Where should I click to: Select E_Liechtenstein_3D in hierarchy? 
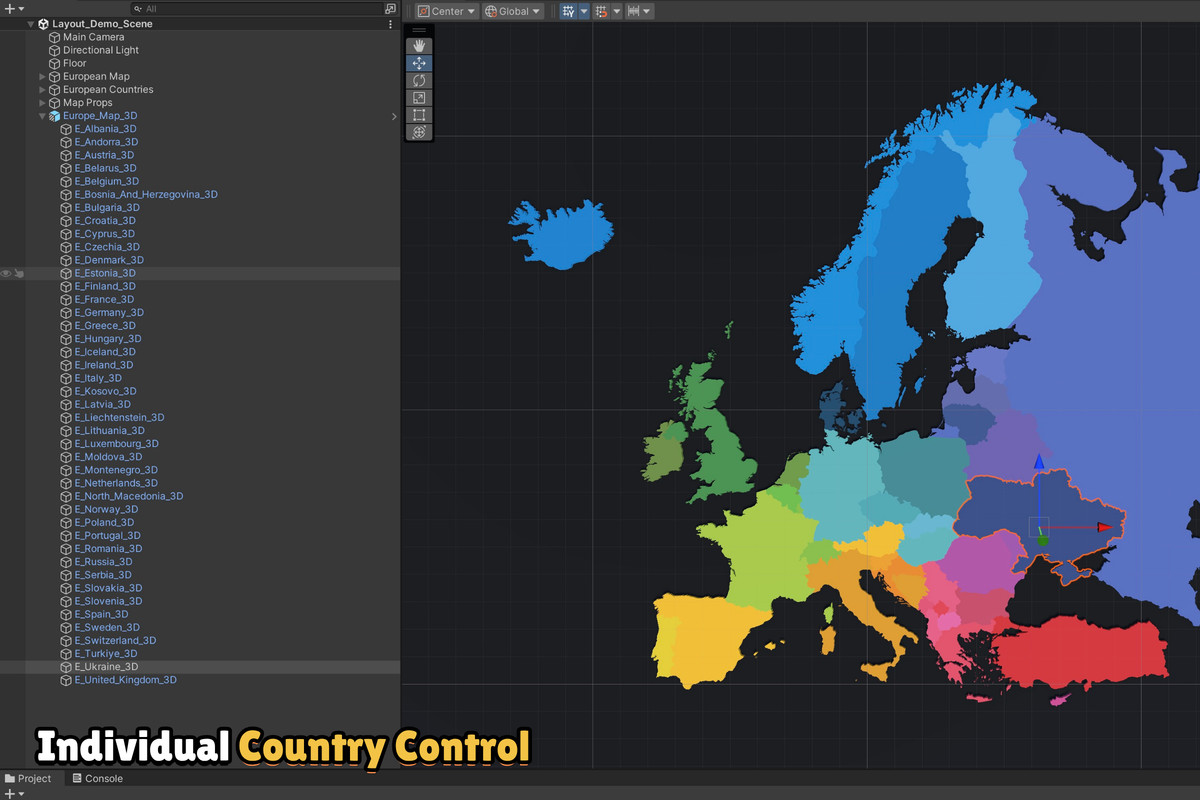[x=119, y=417]
